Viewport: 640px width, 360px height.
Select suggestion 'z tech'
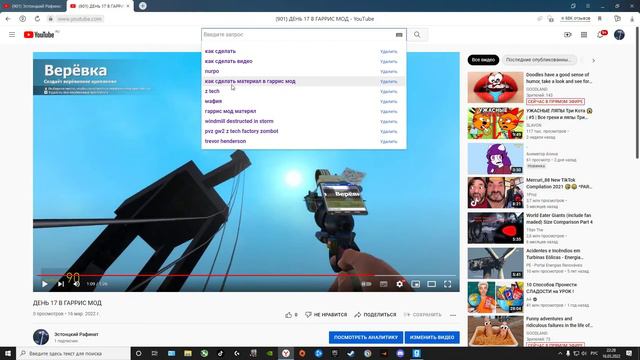[212, 91]
